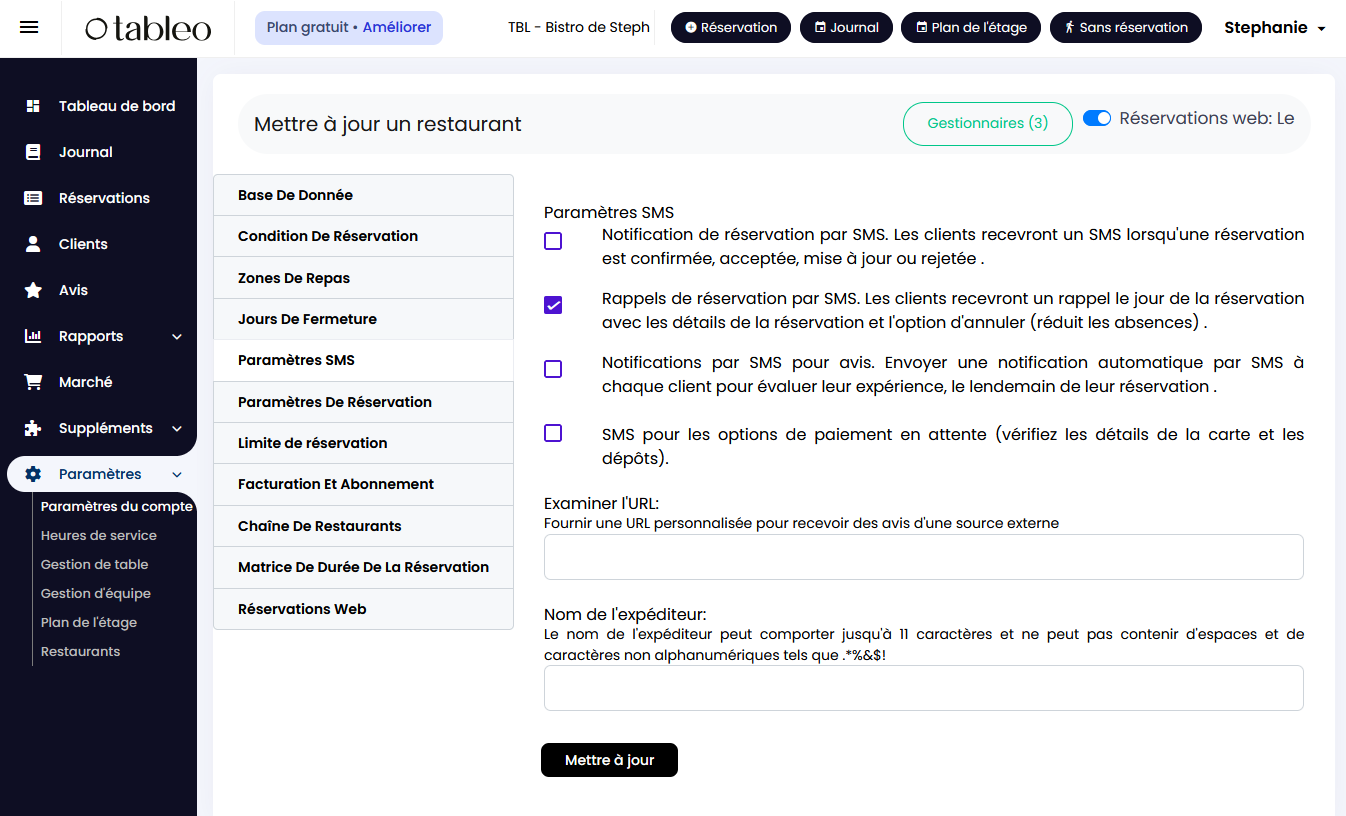Open the Facturation Et Abonnement tab

click(363, 484)
